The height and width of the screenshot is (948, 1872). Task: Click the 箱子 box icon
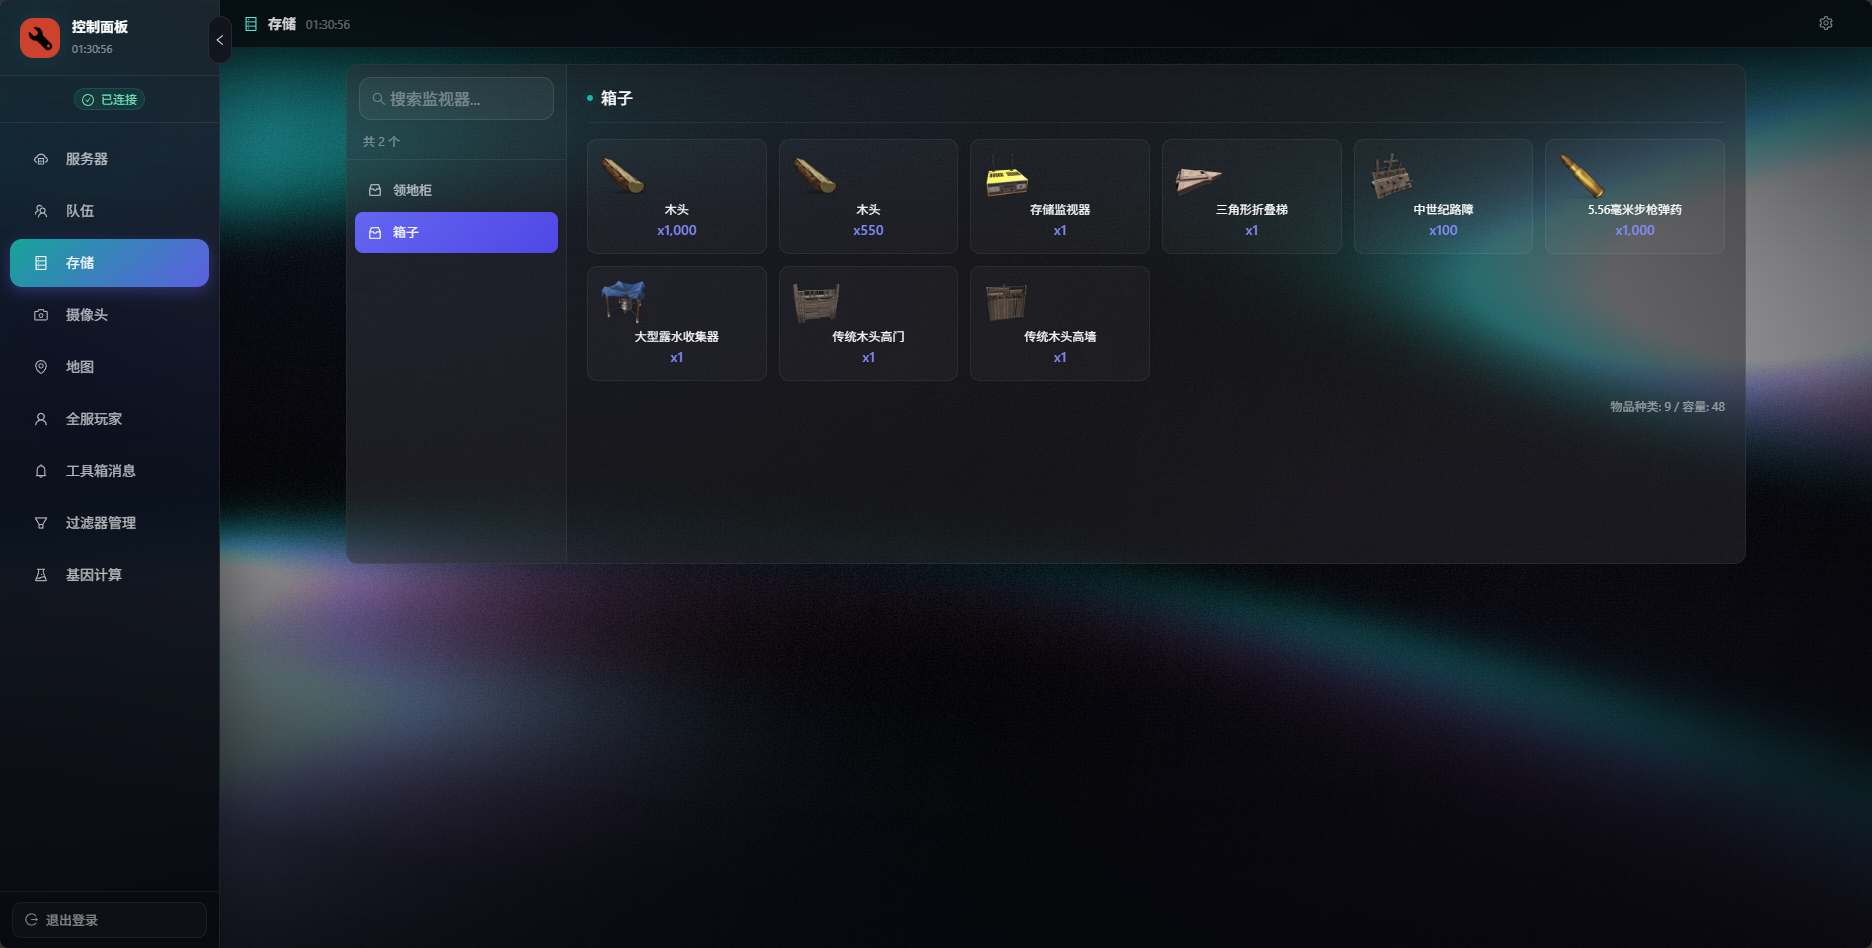[375, 232]
